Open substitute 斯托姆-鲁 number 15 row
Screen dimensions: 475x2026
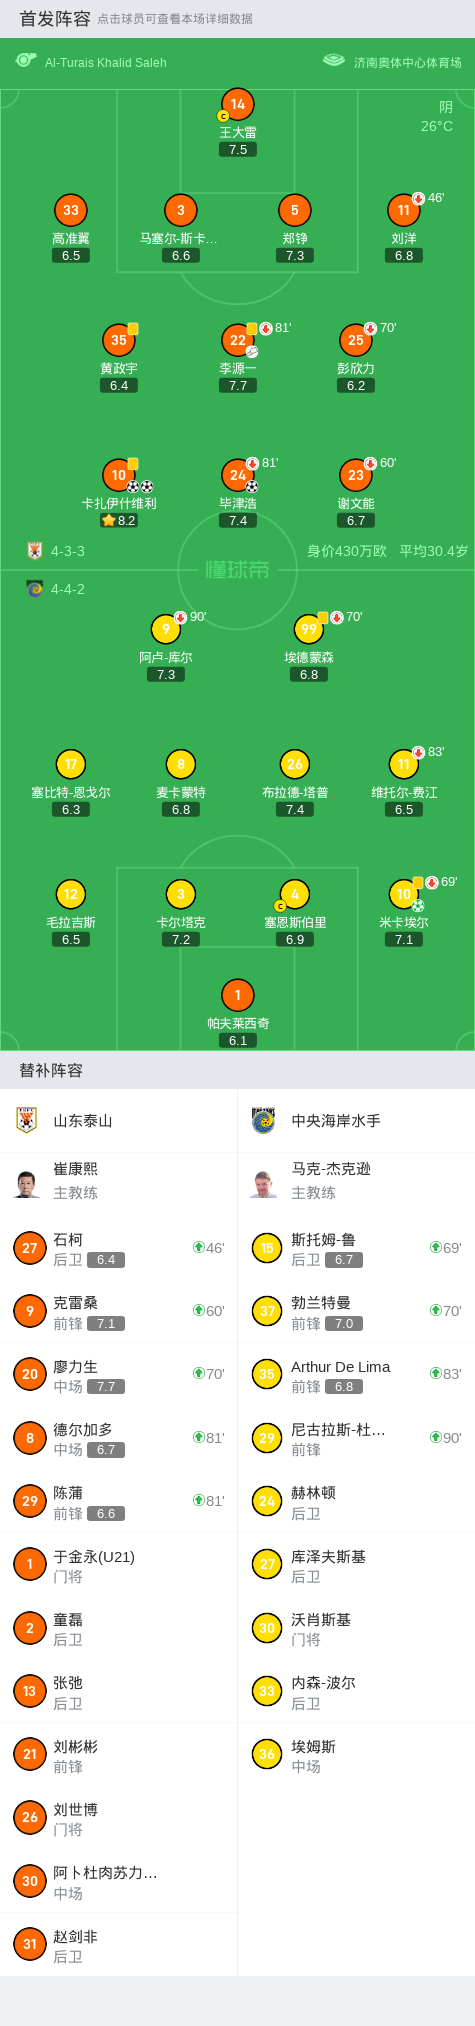click(x=357, y=1248)
